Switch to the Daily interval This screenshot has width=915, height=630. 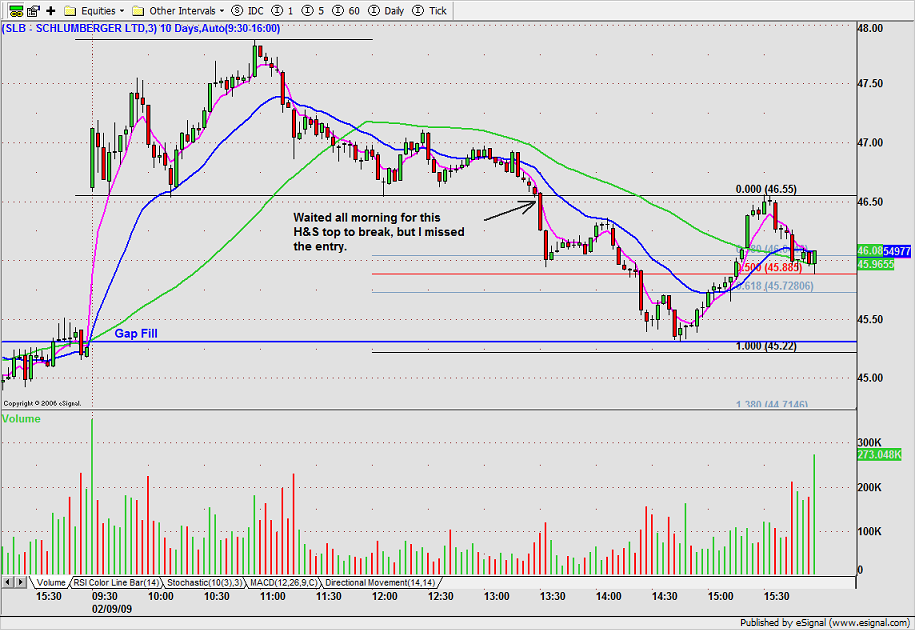click(386, 10)
